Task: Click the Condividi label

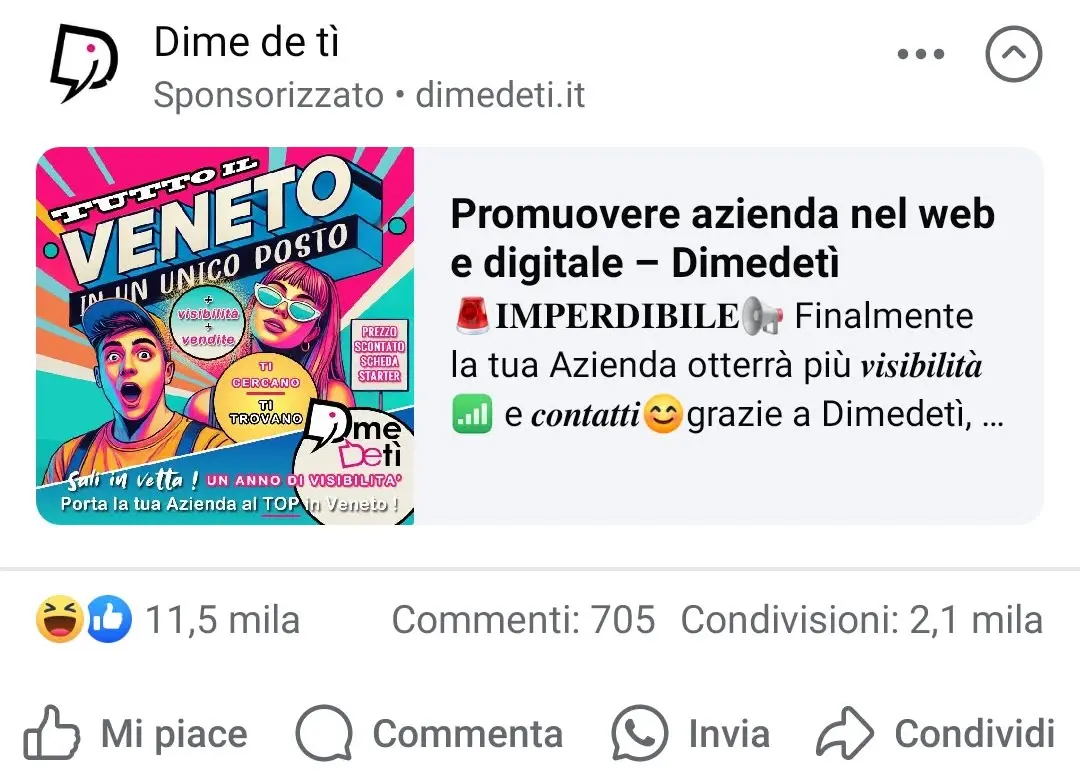Action: click(x=975, y=733)
